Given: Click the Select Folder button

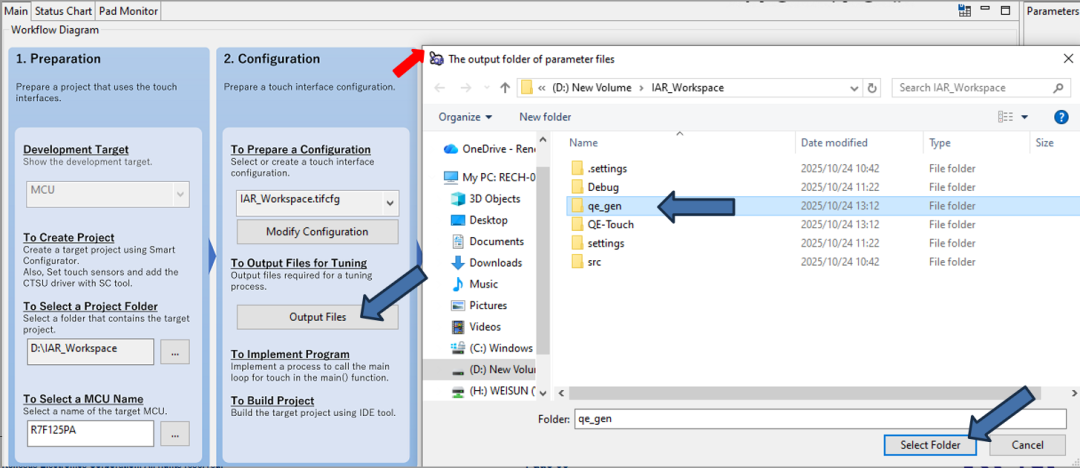Looking at the screenshot, I should coord(931,445).
